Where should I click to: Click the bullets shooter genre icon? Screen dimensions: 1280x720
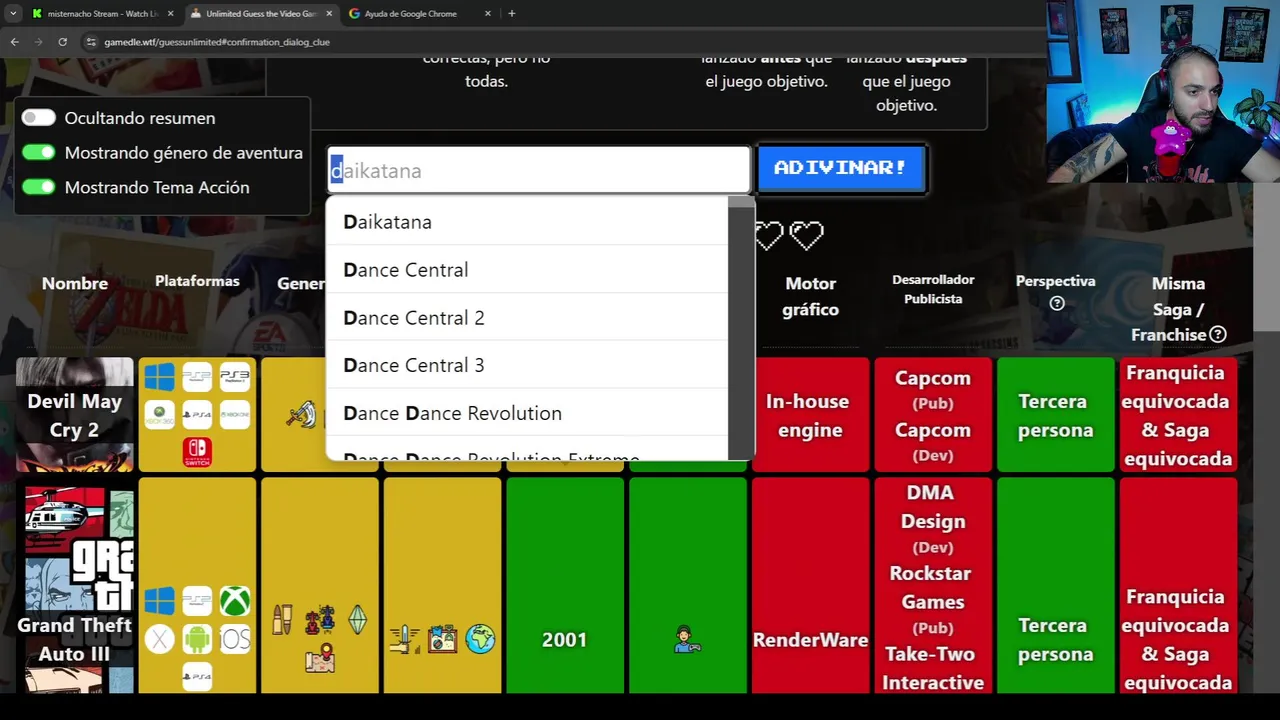(x=282, y=620)
